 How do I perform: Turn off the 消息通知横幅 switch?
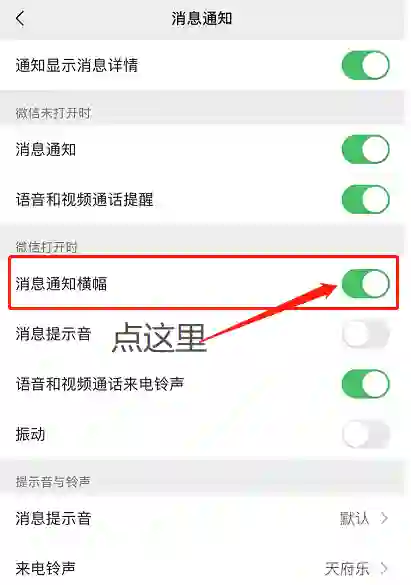pos(365,283)
